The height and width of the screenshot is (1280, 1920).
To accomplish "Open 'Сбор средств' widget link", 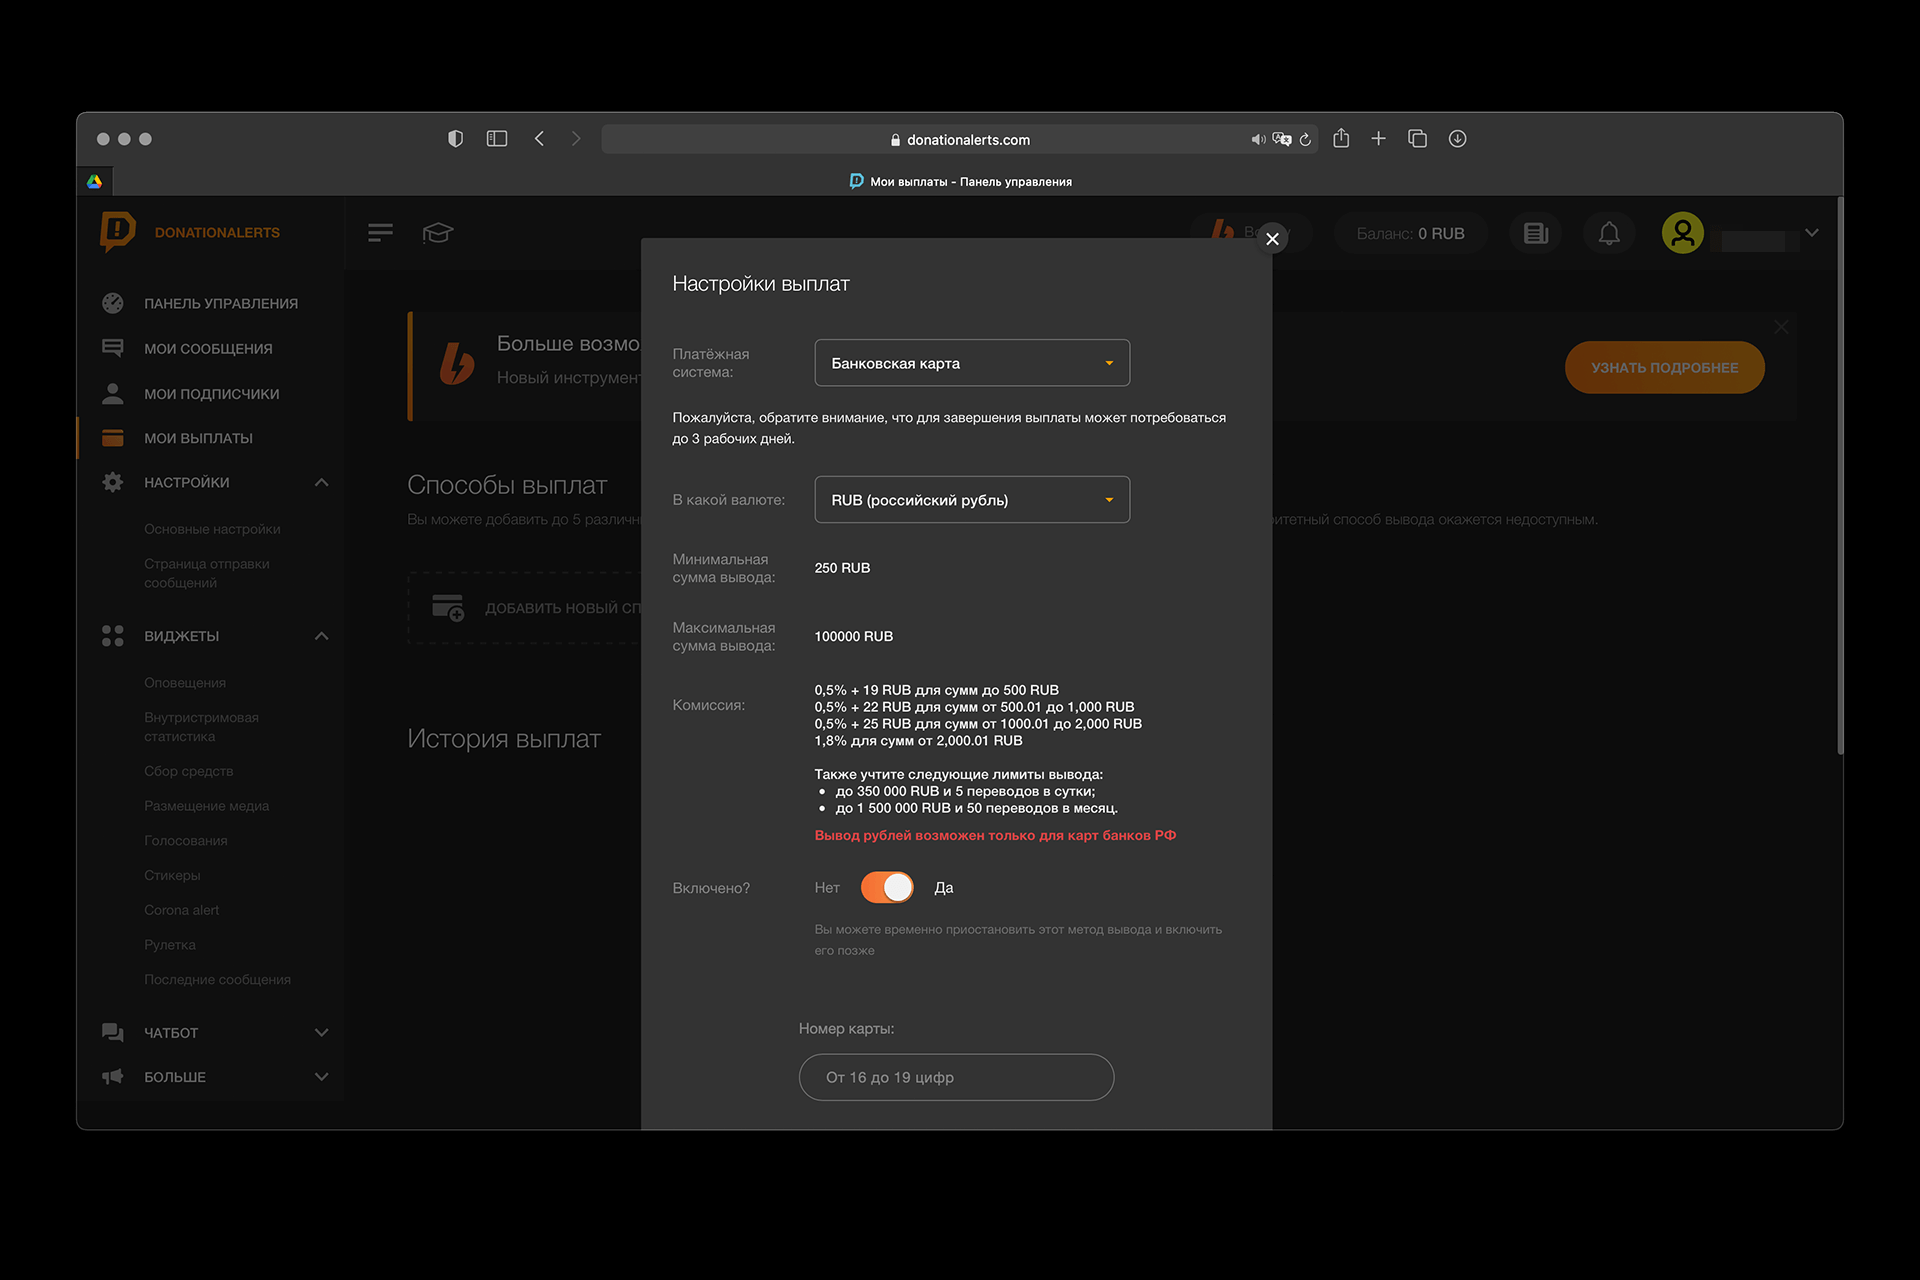I will pyautogui.click(x=188, y=771).
